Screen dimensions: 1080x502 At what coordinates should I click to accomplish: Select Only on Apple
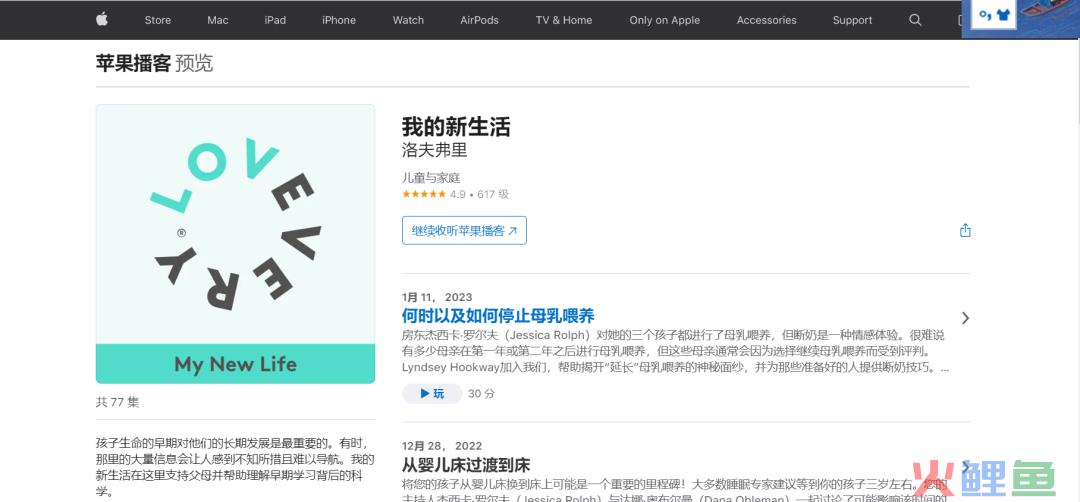[x=665, y=20]
